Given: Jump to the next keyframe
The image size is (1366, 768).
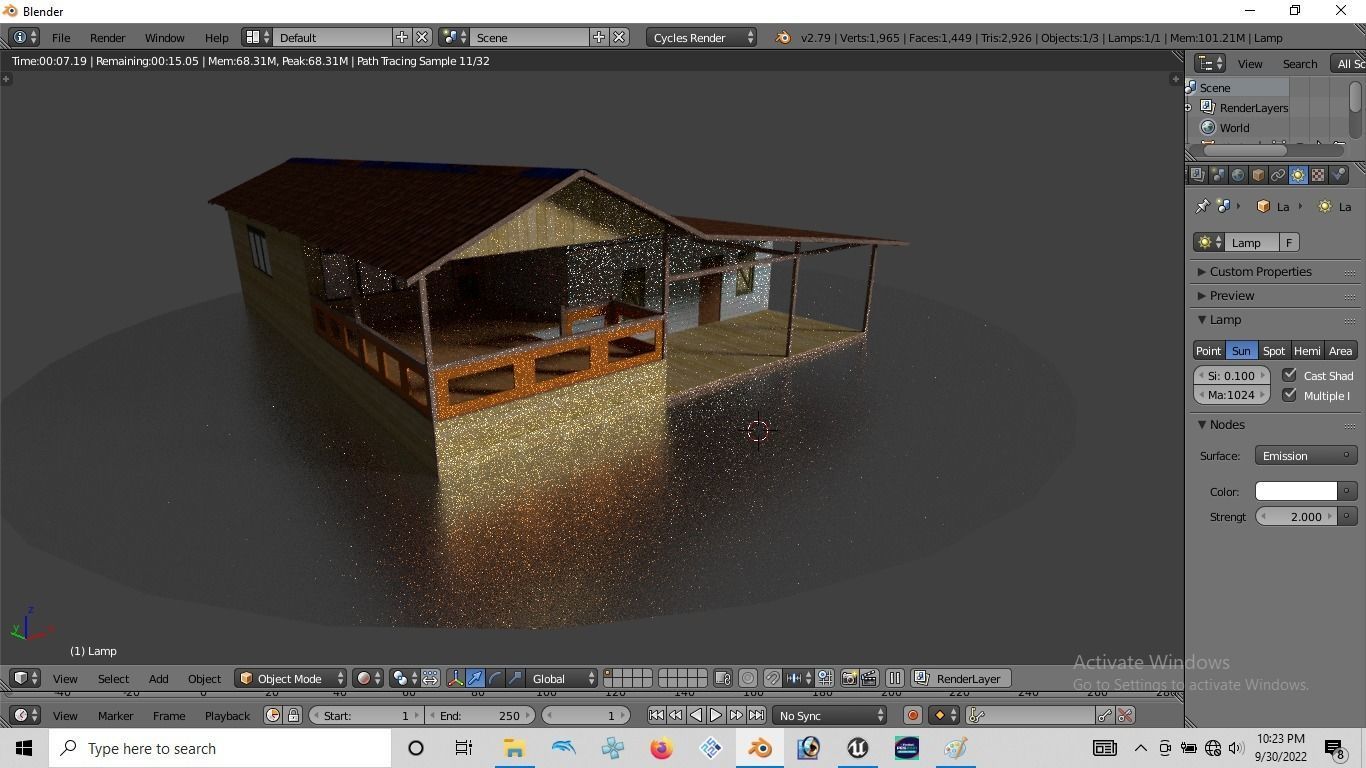Looking at the screenshot, I should [736, 715].
